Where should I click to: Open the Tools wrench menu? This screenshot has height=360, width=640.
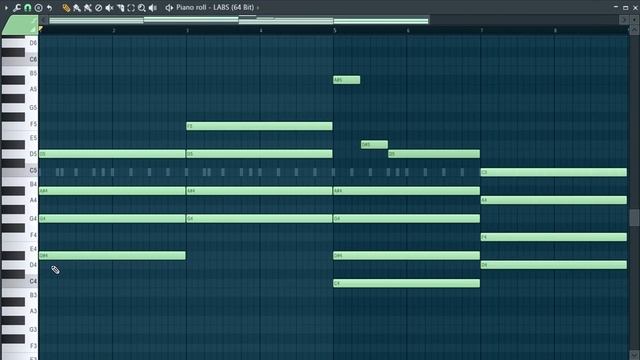coord(17,8)
